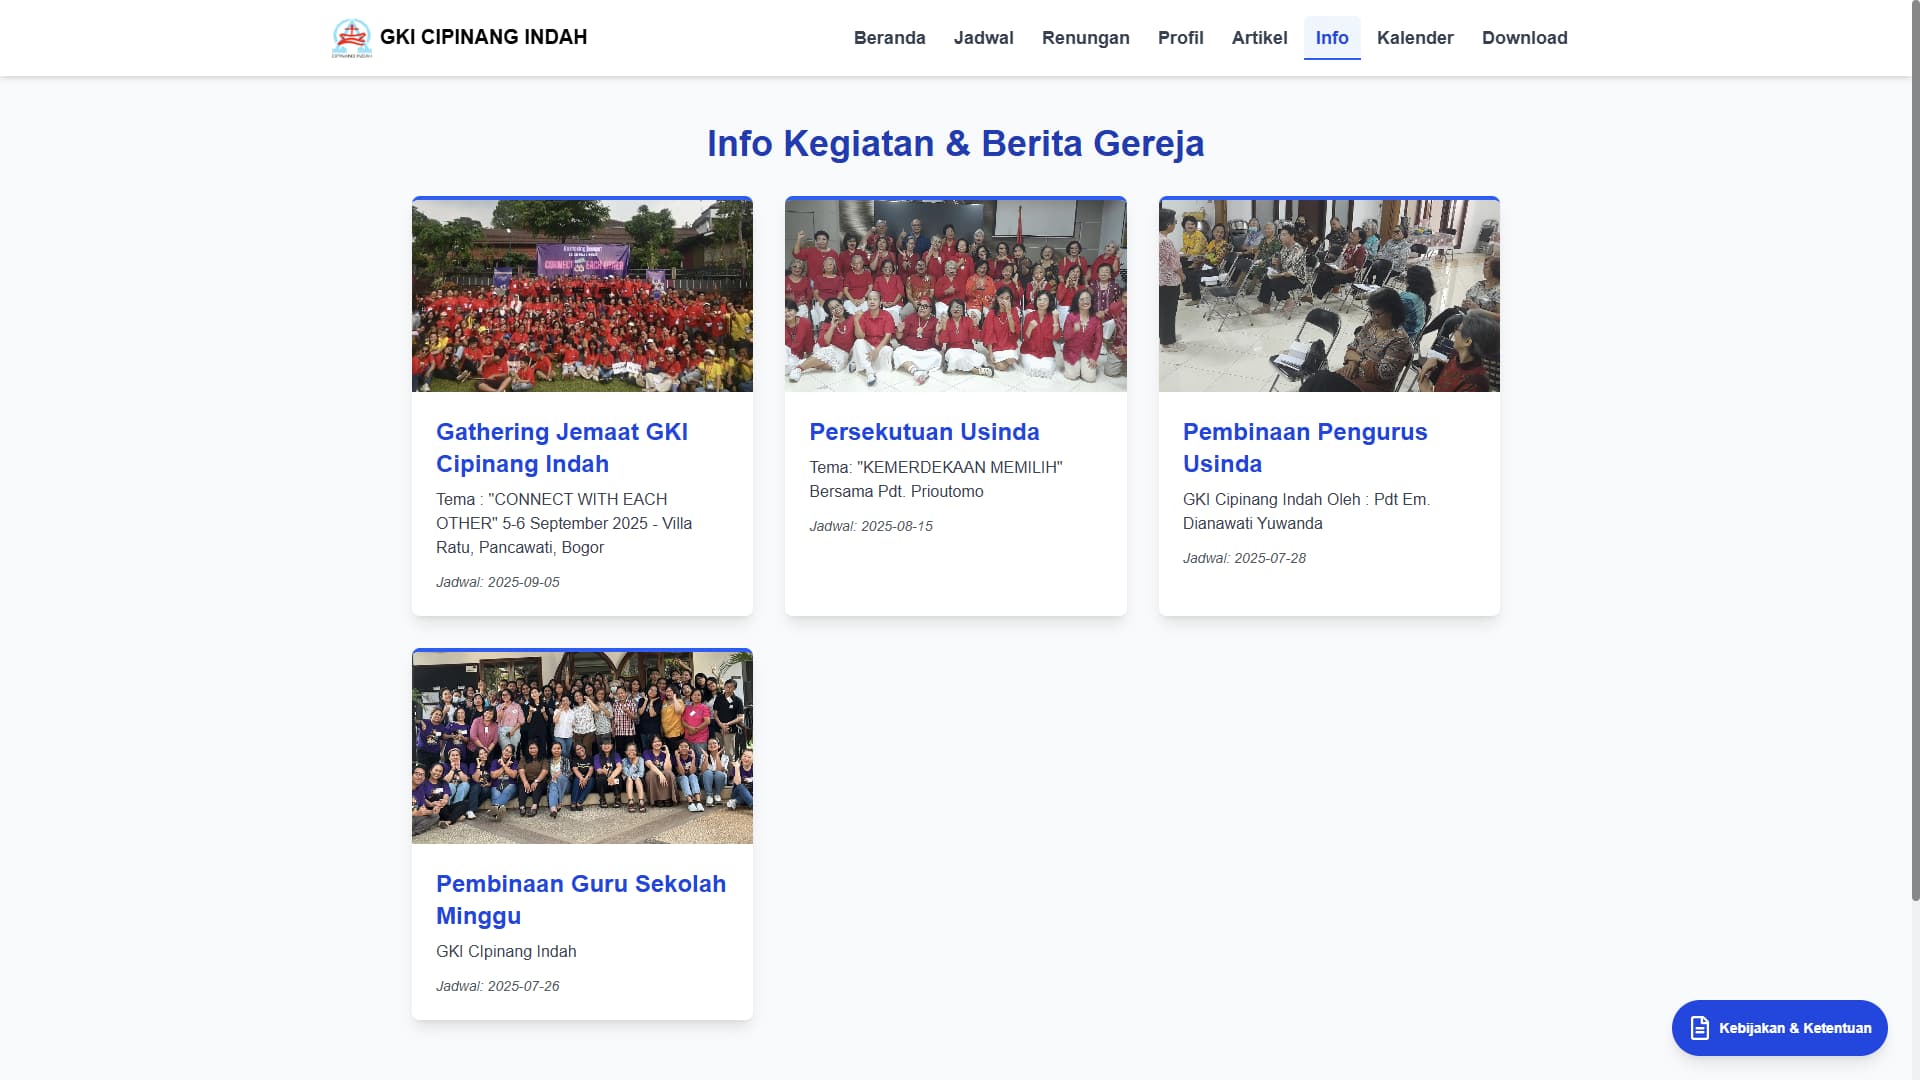Click the Gathering Jemaat GKI Cipinang Indah title
The image size is (1920, 1080).
coord(561,448)
